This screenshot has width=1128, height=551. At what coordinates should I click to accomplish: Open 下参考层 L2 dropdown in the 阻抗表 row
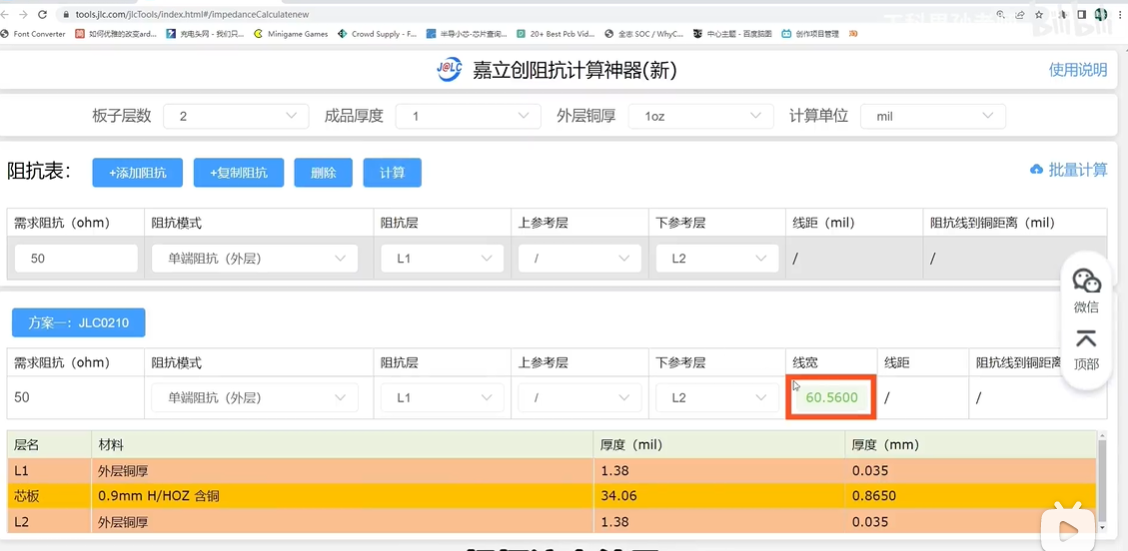click(717, 258)
